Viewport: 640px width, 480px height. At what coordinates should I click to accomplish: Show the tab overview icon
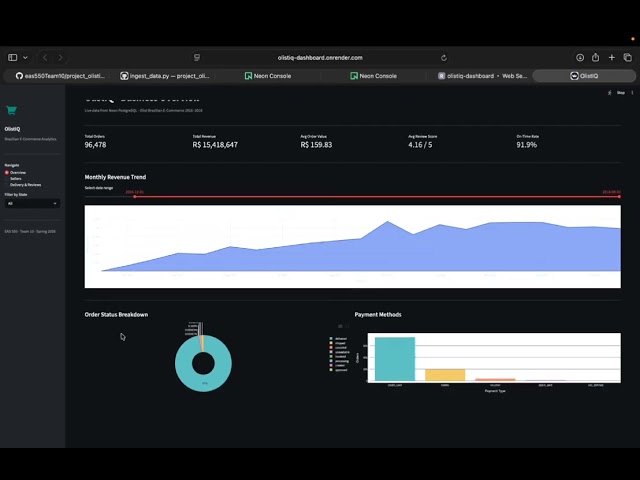[x=628, y=58]
